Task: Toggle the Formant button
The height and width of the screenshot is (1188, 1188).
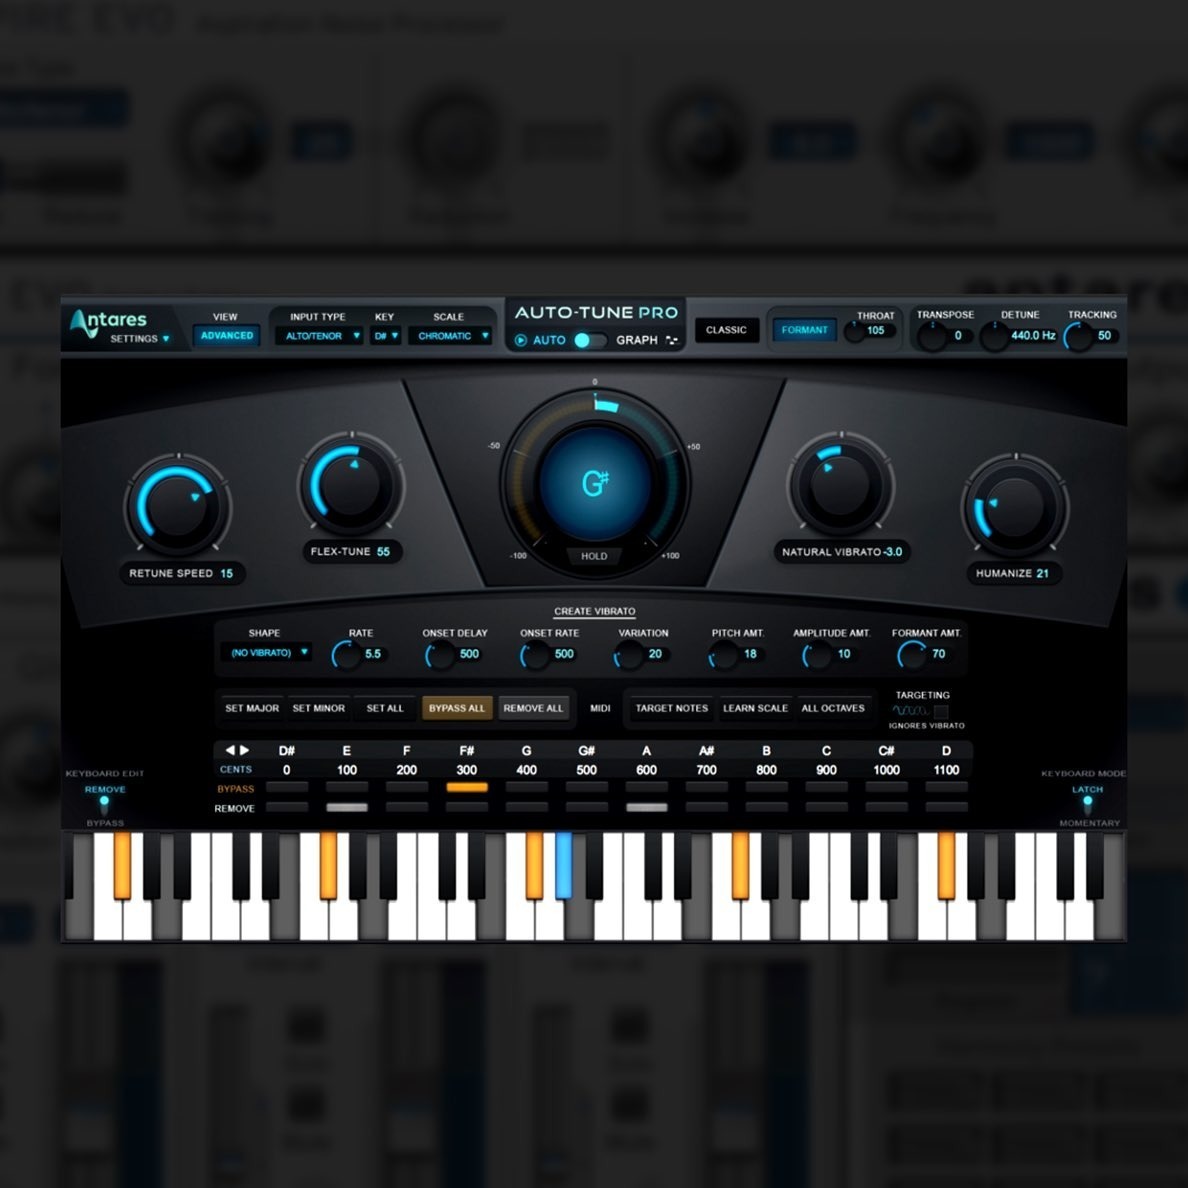Action: pyautogui.click(x=804, y=330)
